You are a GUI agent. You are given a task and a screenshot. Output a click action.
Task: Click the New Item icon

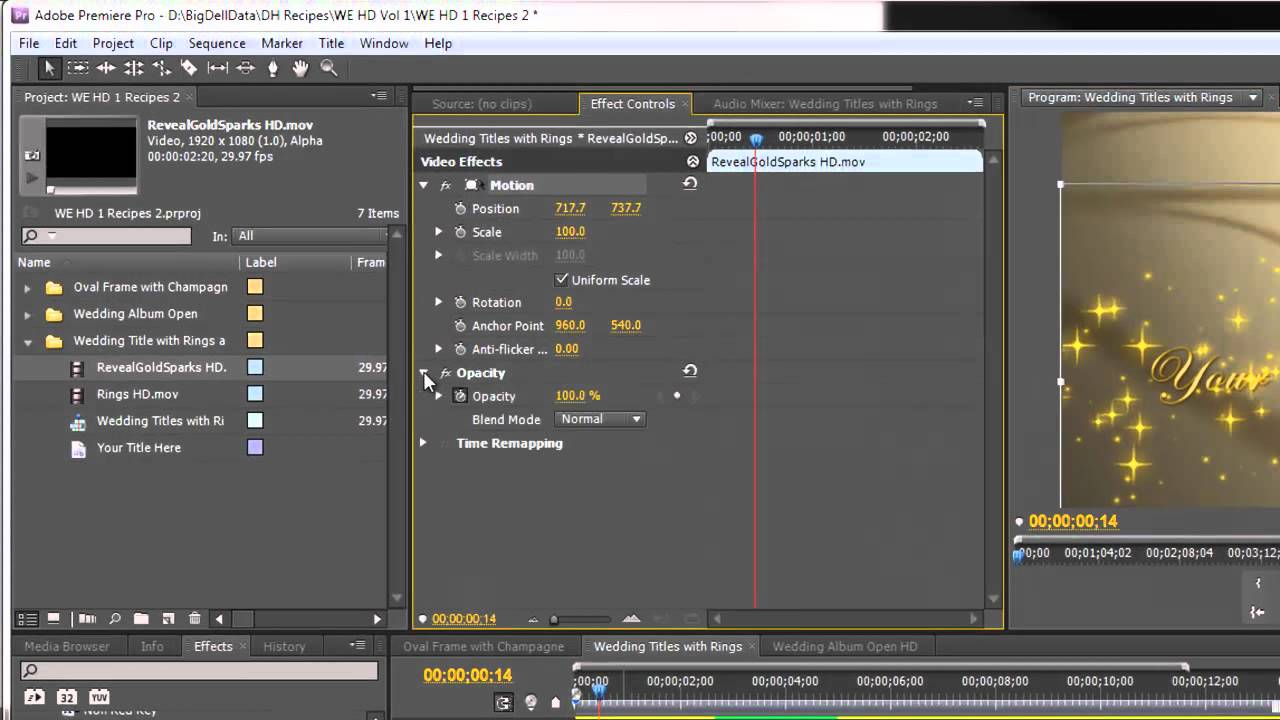tap(168, 619)
